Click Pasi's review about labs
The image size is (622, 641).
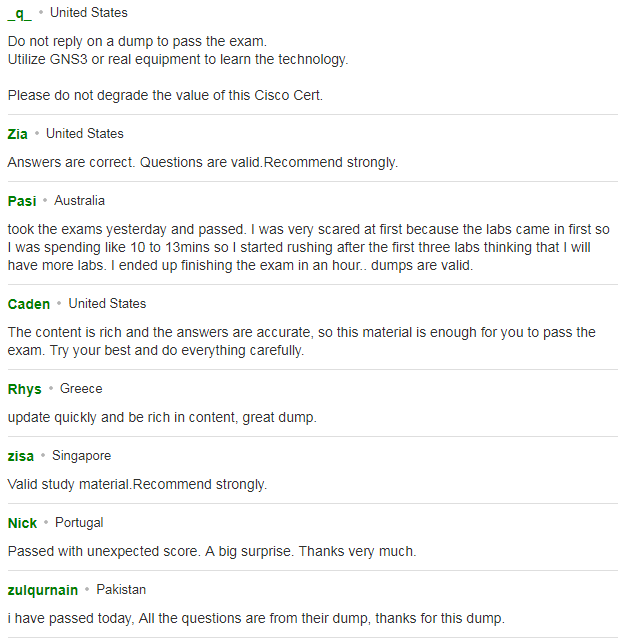coord(309,247)
